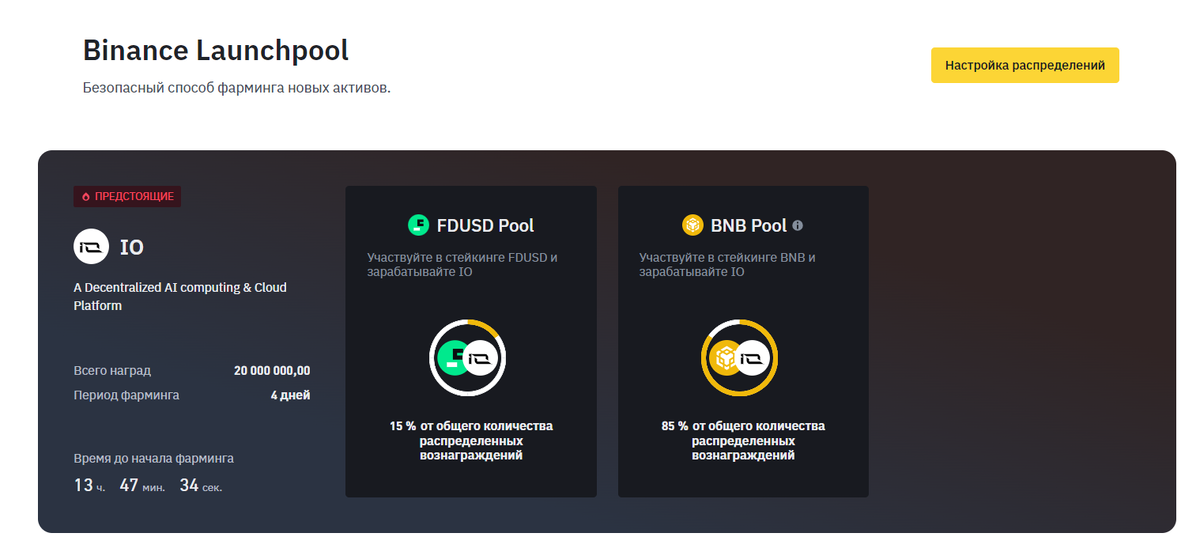Image resolution: width=1200 pixels, height=552 pixels.
Task: Click the 47 мин. countdown minutes value
Action: coord(142,486)
